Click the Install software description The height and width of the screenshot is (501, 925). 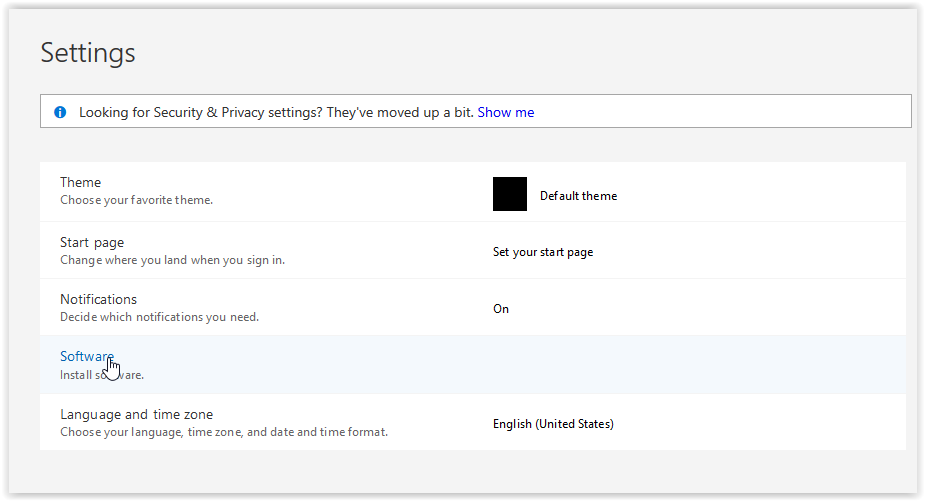101,375
